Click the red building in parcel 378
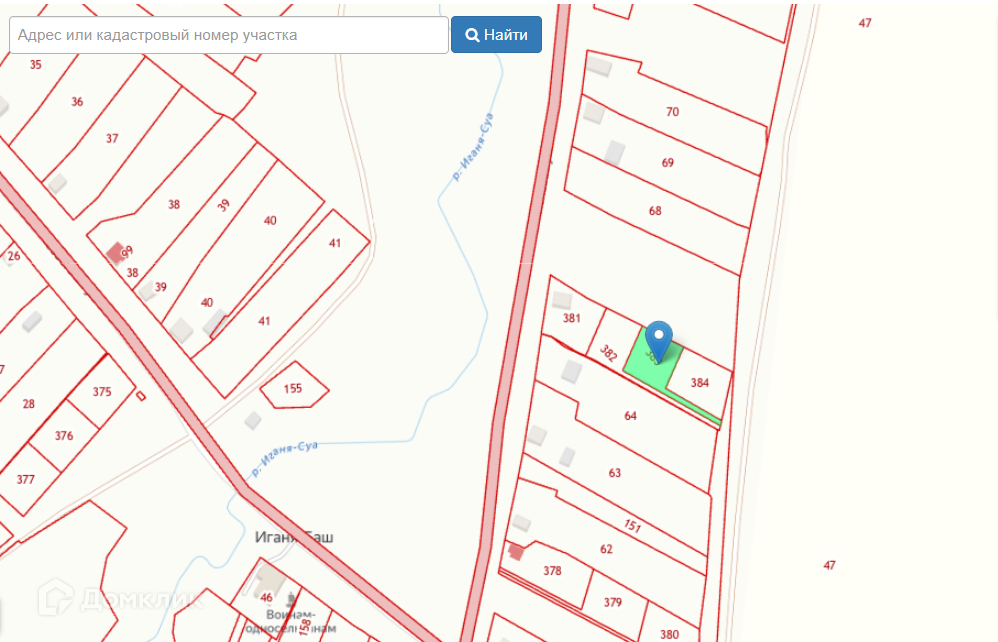This screenshot has width=998, height=642. (x=515, y=552)
